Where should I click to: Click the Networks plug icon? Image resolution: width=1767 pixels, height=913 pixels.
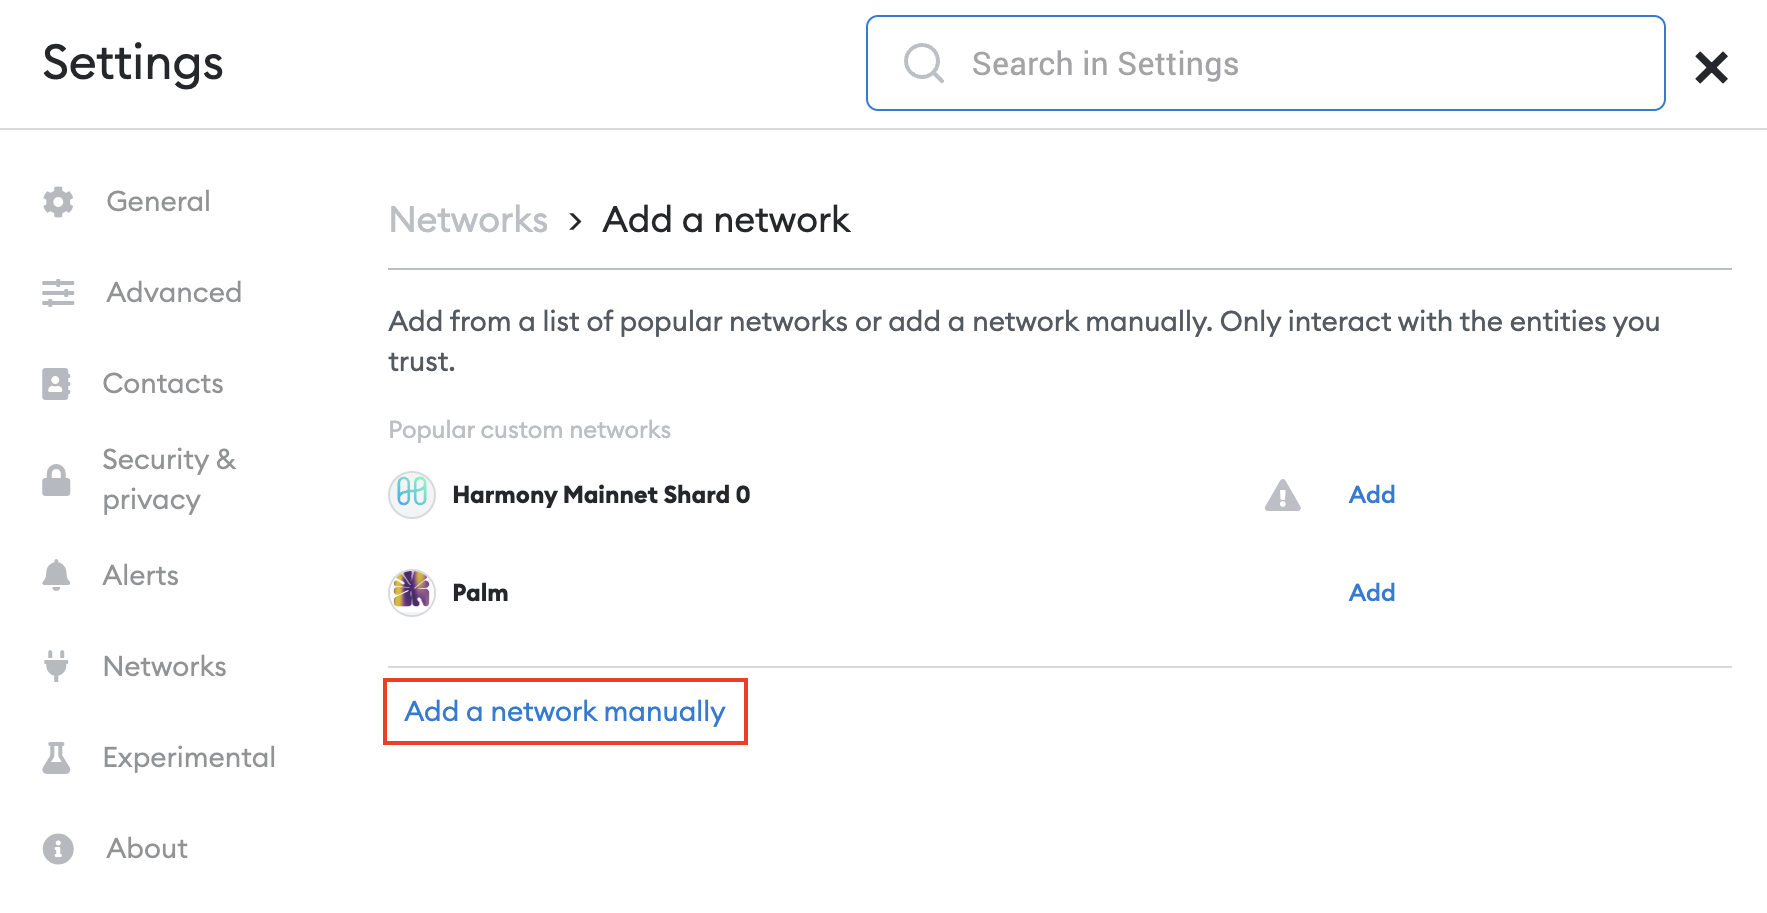[x=56, y=666]
